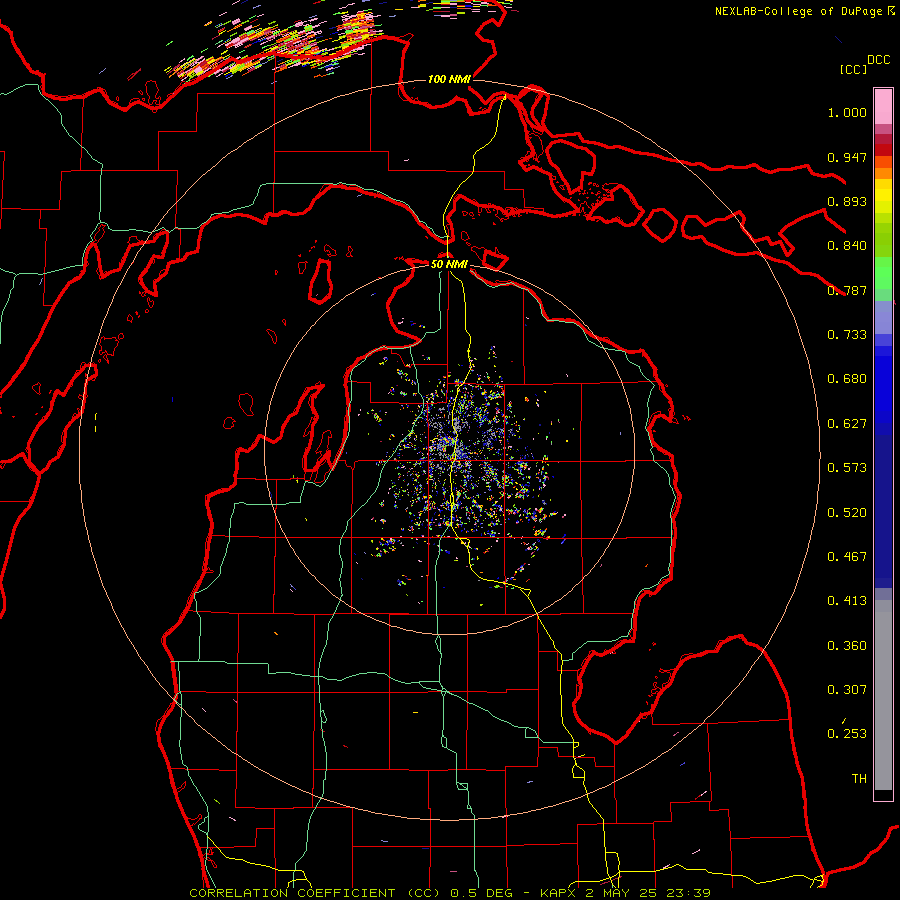Select the "0.947" scale value
This screenshot has height=900, width=900.
847,157
